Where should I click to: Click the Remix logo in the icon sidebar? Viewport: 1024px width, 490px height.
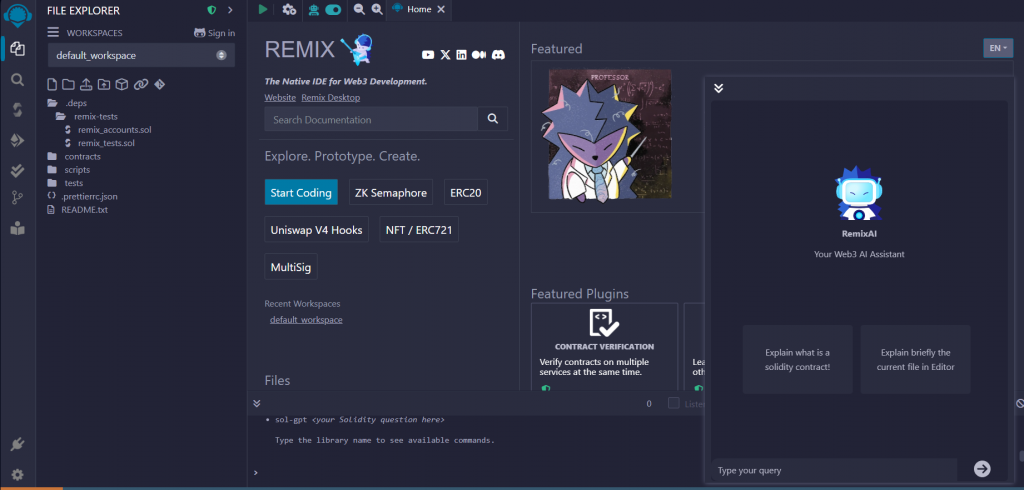[x=18, y=14]
